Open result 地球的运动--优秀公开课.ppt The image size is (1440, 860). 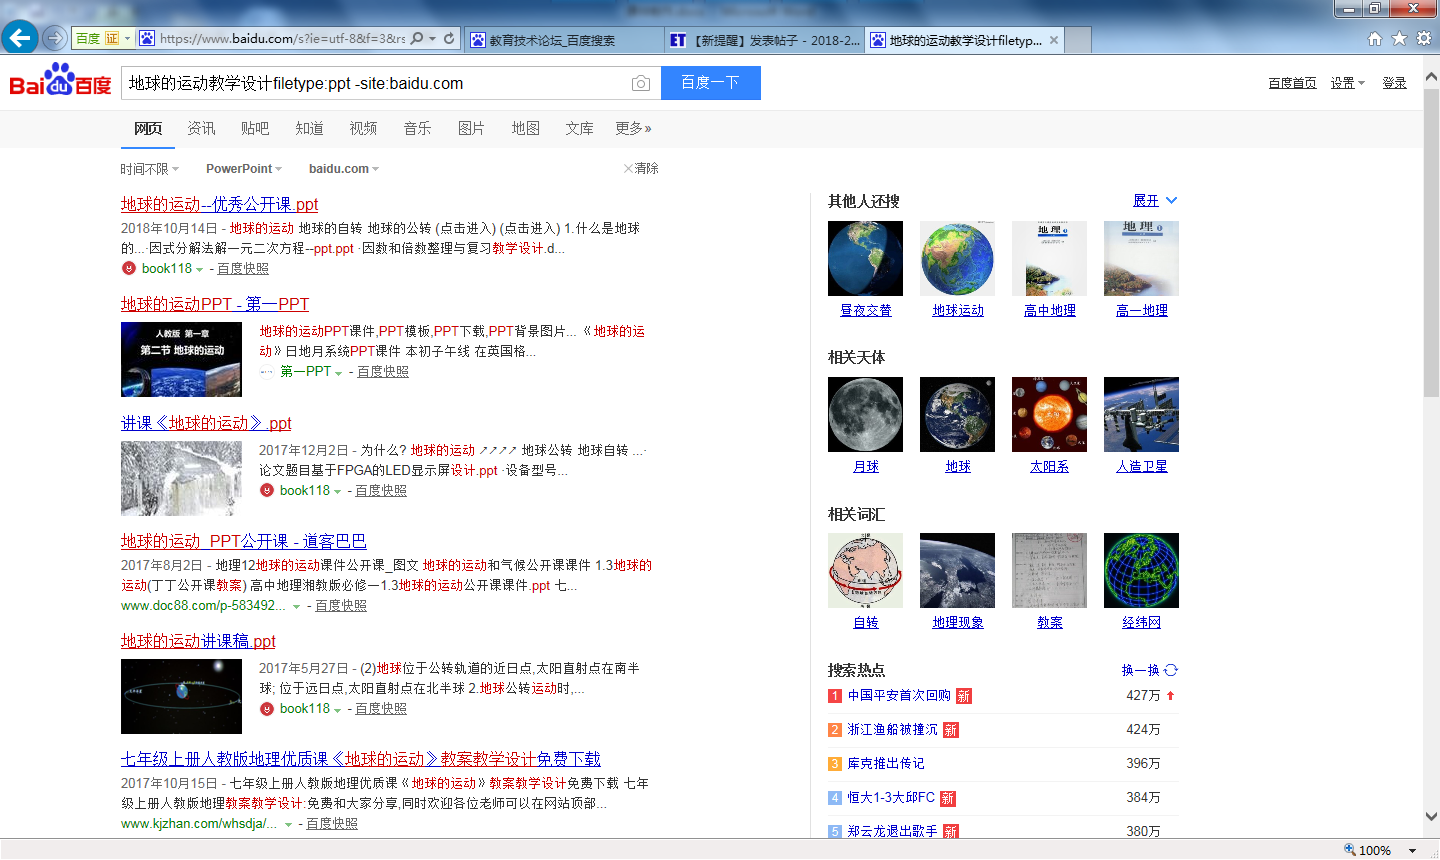pyautogui.click(x=219, y=204)
